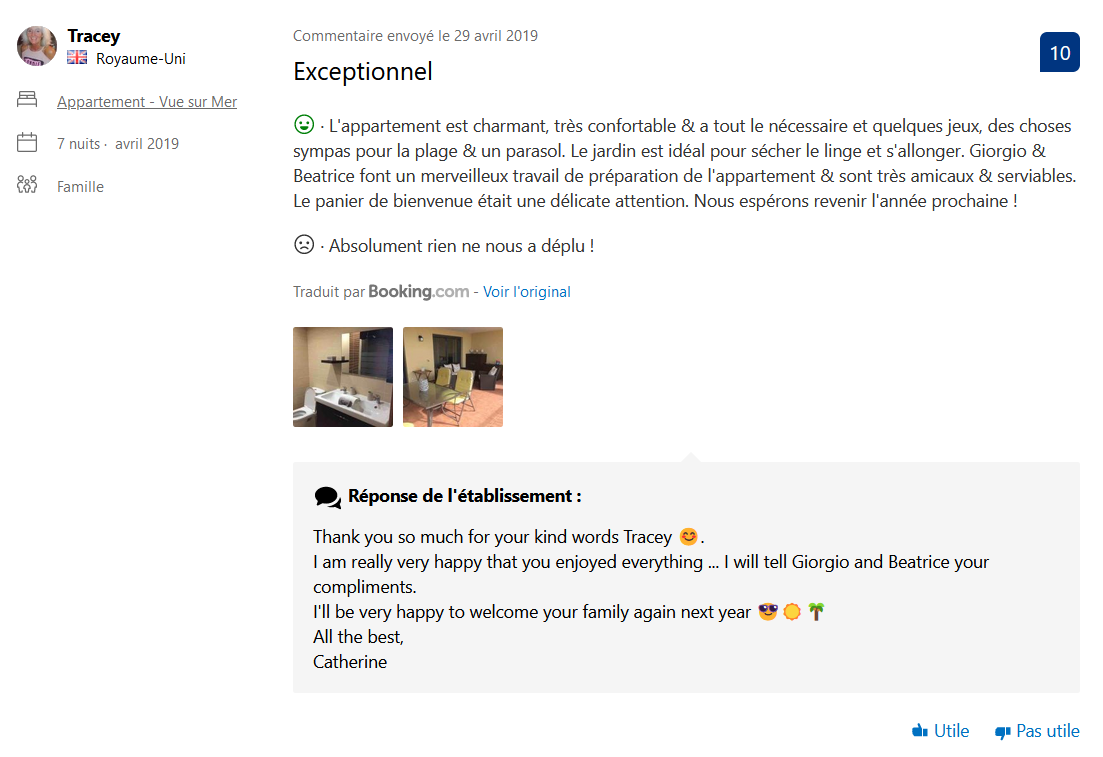Click the United Kingdom flag icon
Screen dimensions: 1103x757
[x=77, y=58]
